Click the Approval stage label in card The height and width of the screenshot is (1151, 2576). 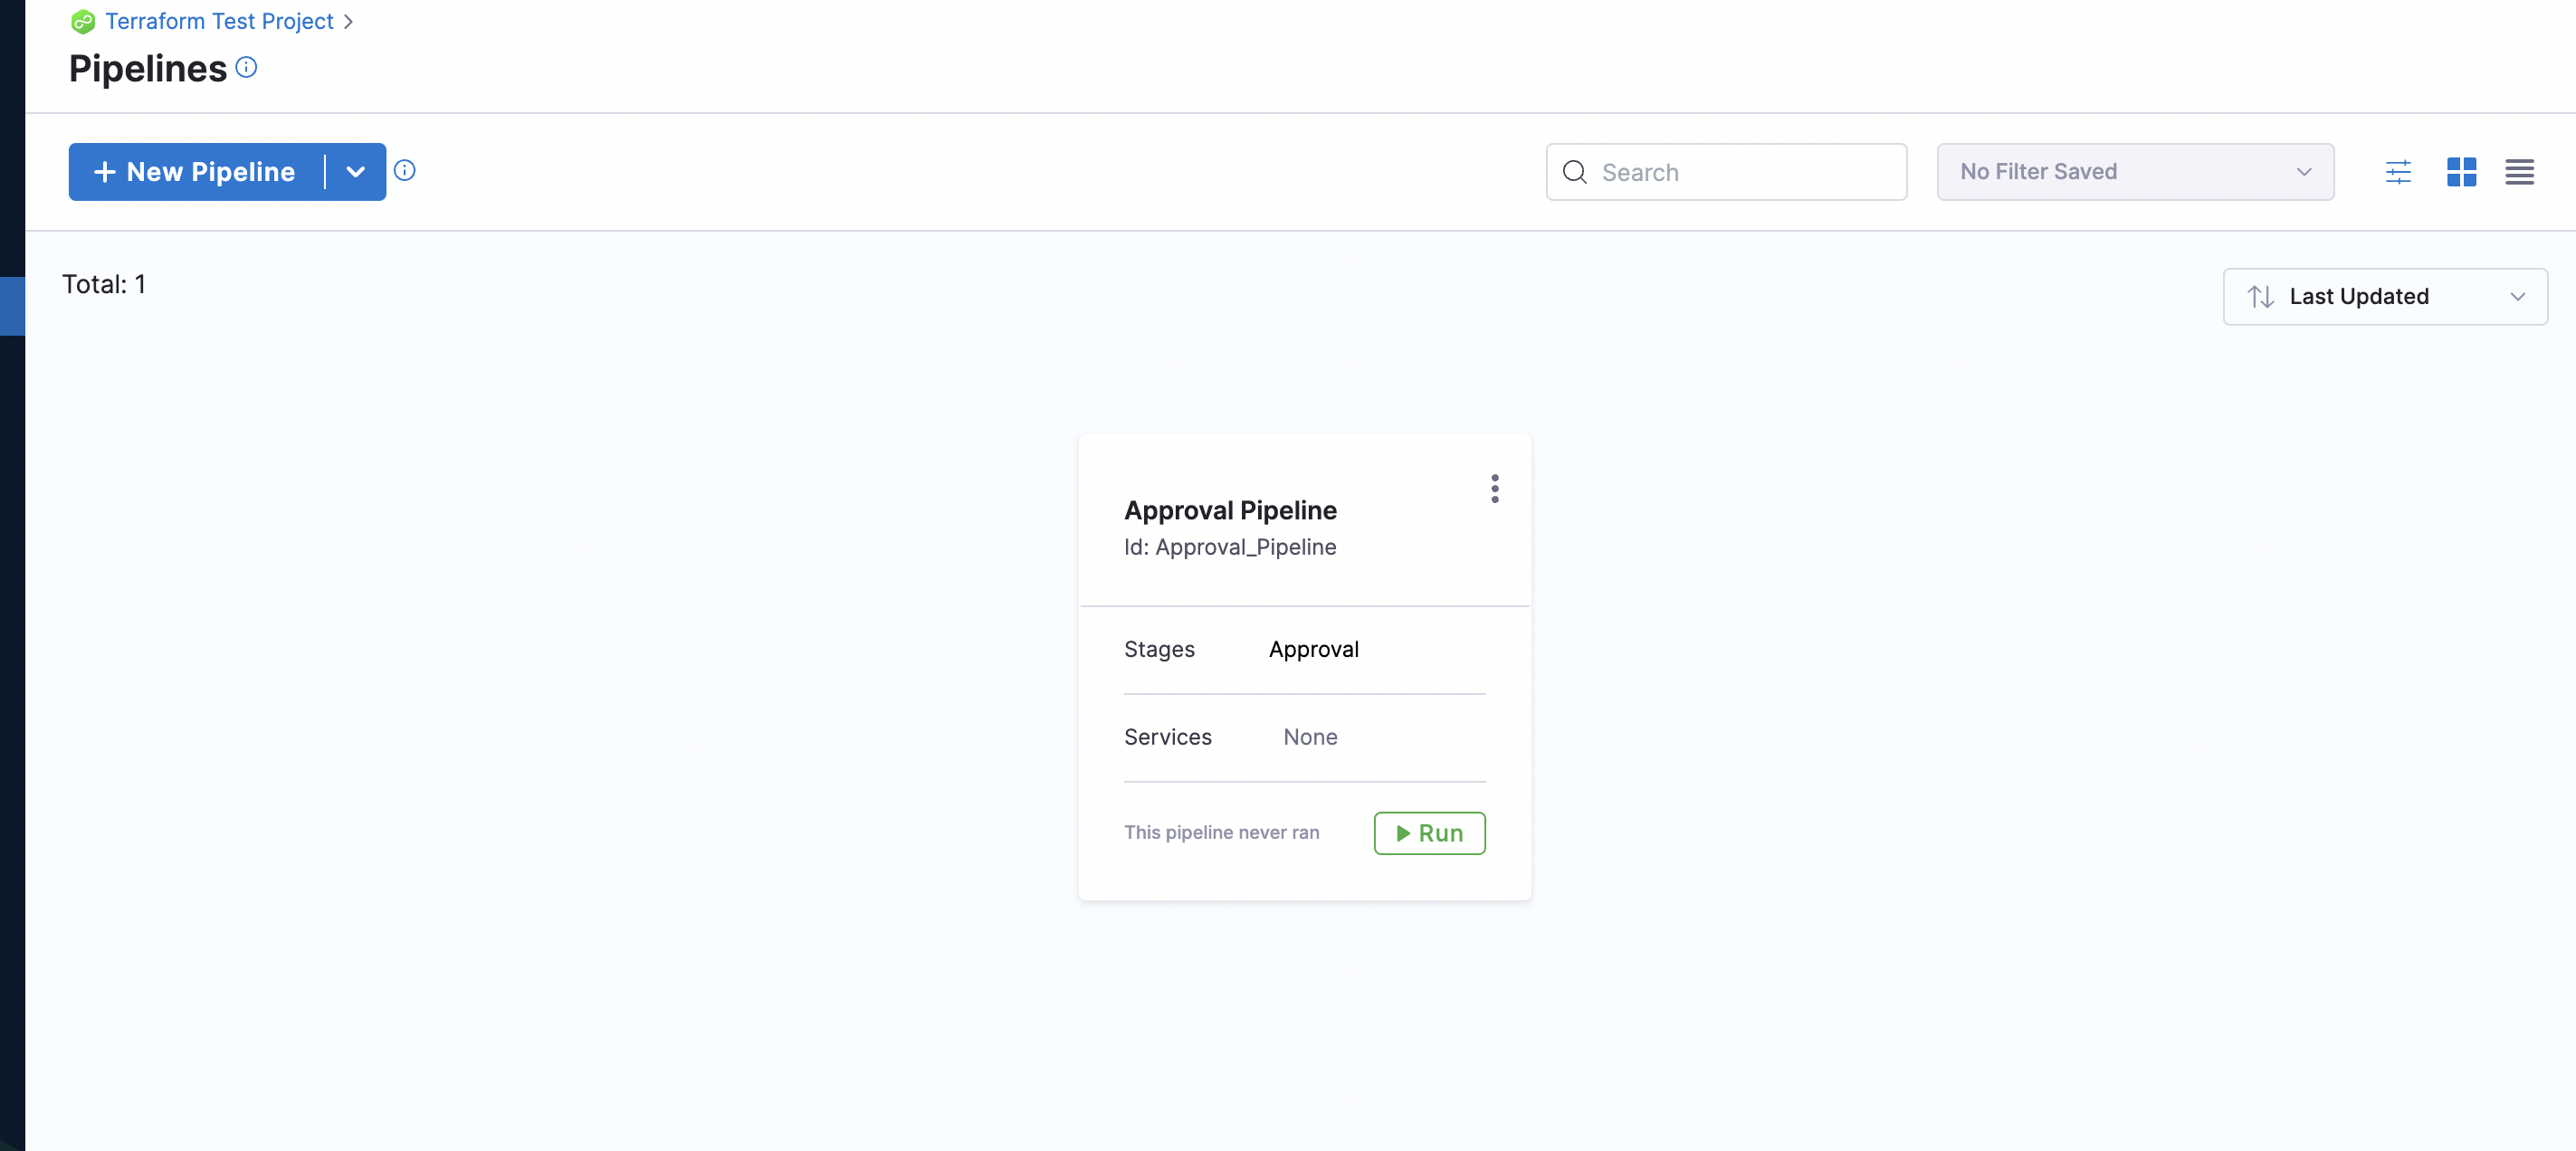coord(1313,649)
